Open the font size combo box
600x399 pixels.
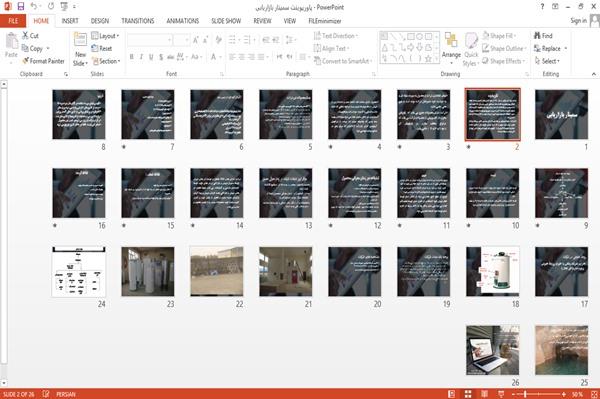(x=181, y=40)
